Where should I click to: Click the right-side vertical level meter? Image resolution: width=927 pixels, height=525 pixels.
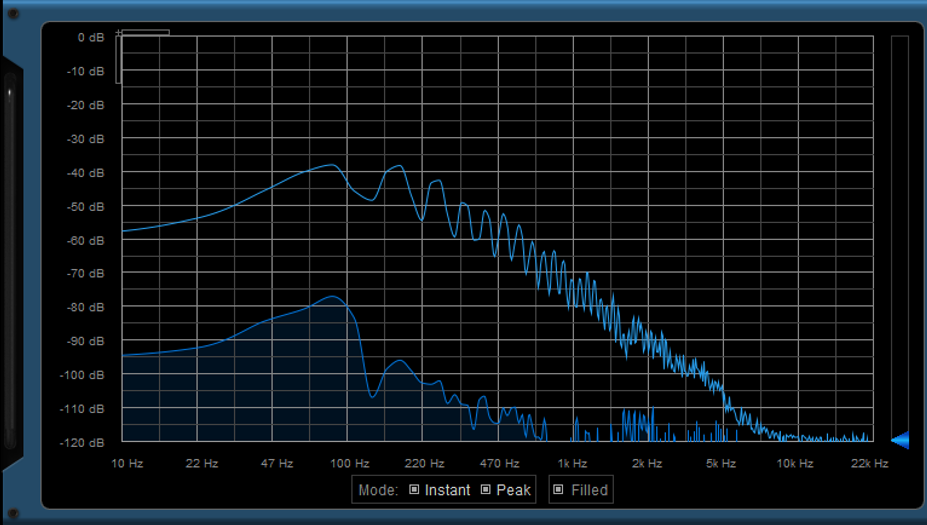click(x=900, y=238)
